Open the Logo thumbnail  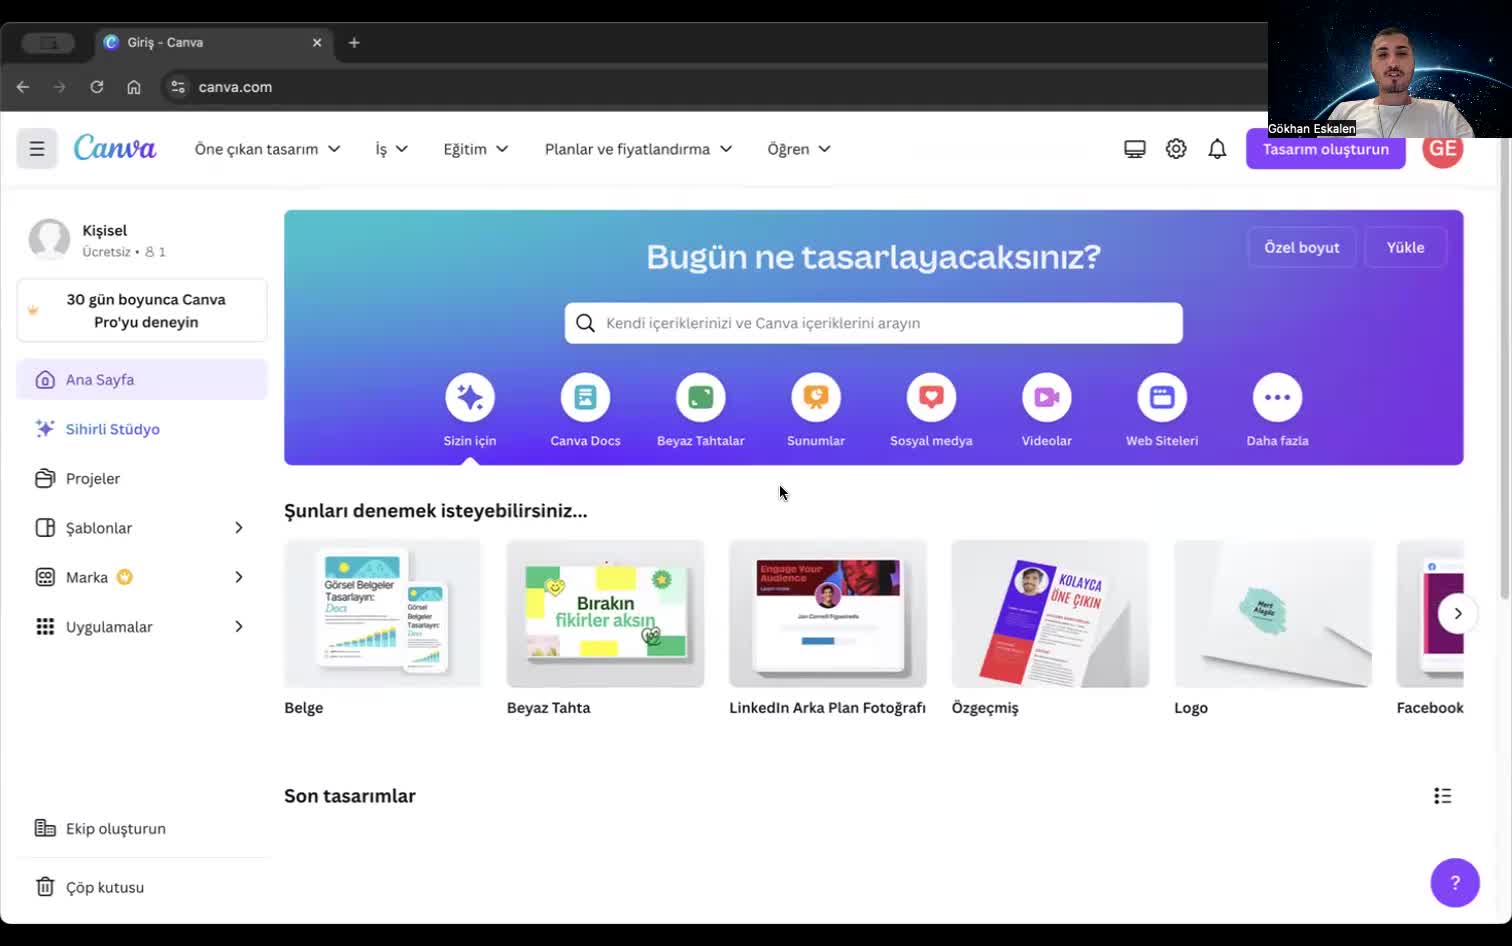pyautogui.click(x=1273, y=614)
